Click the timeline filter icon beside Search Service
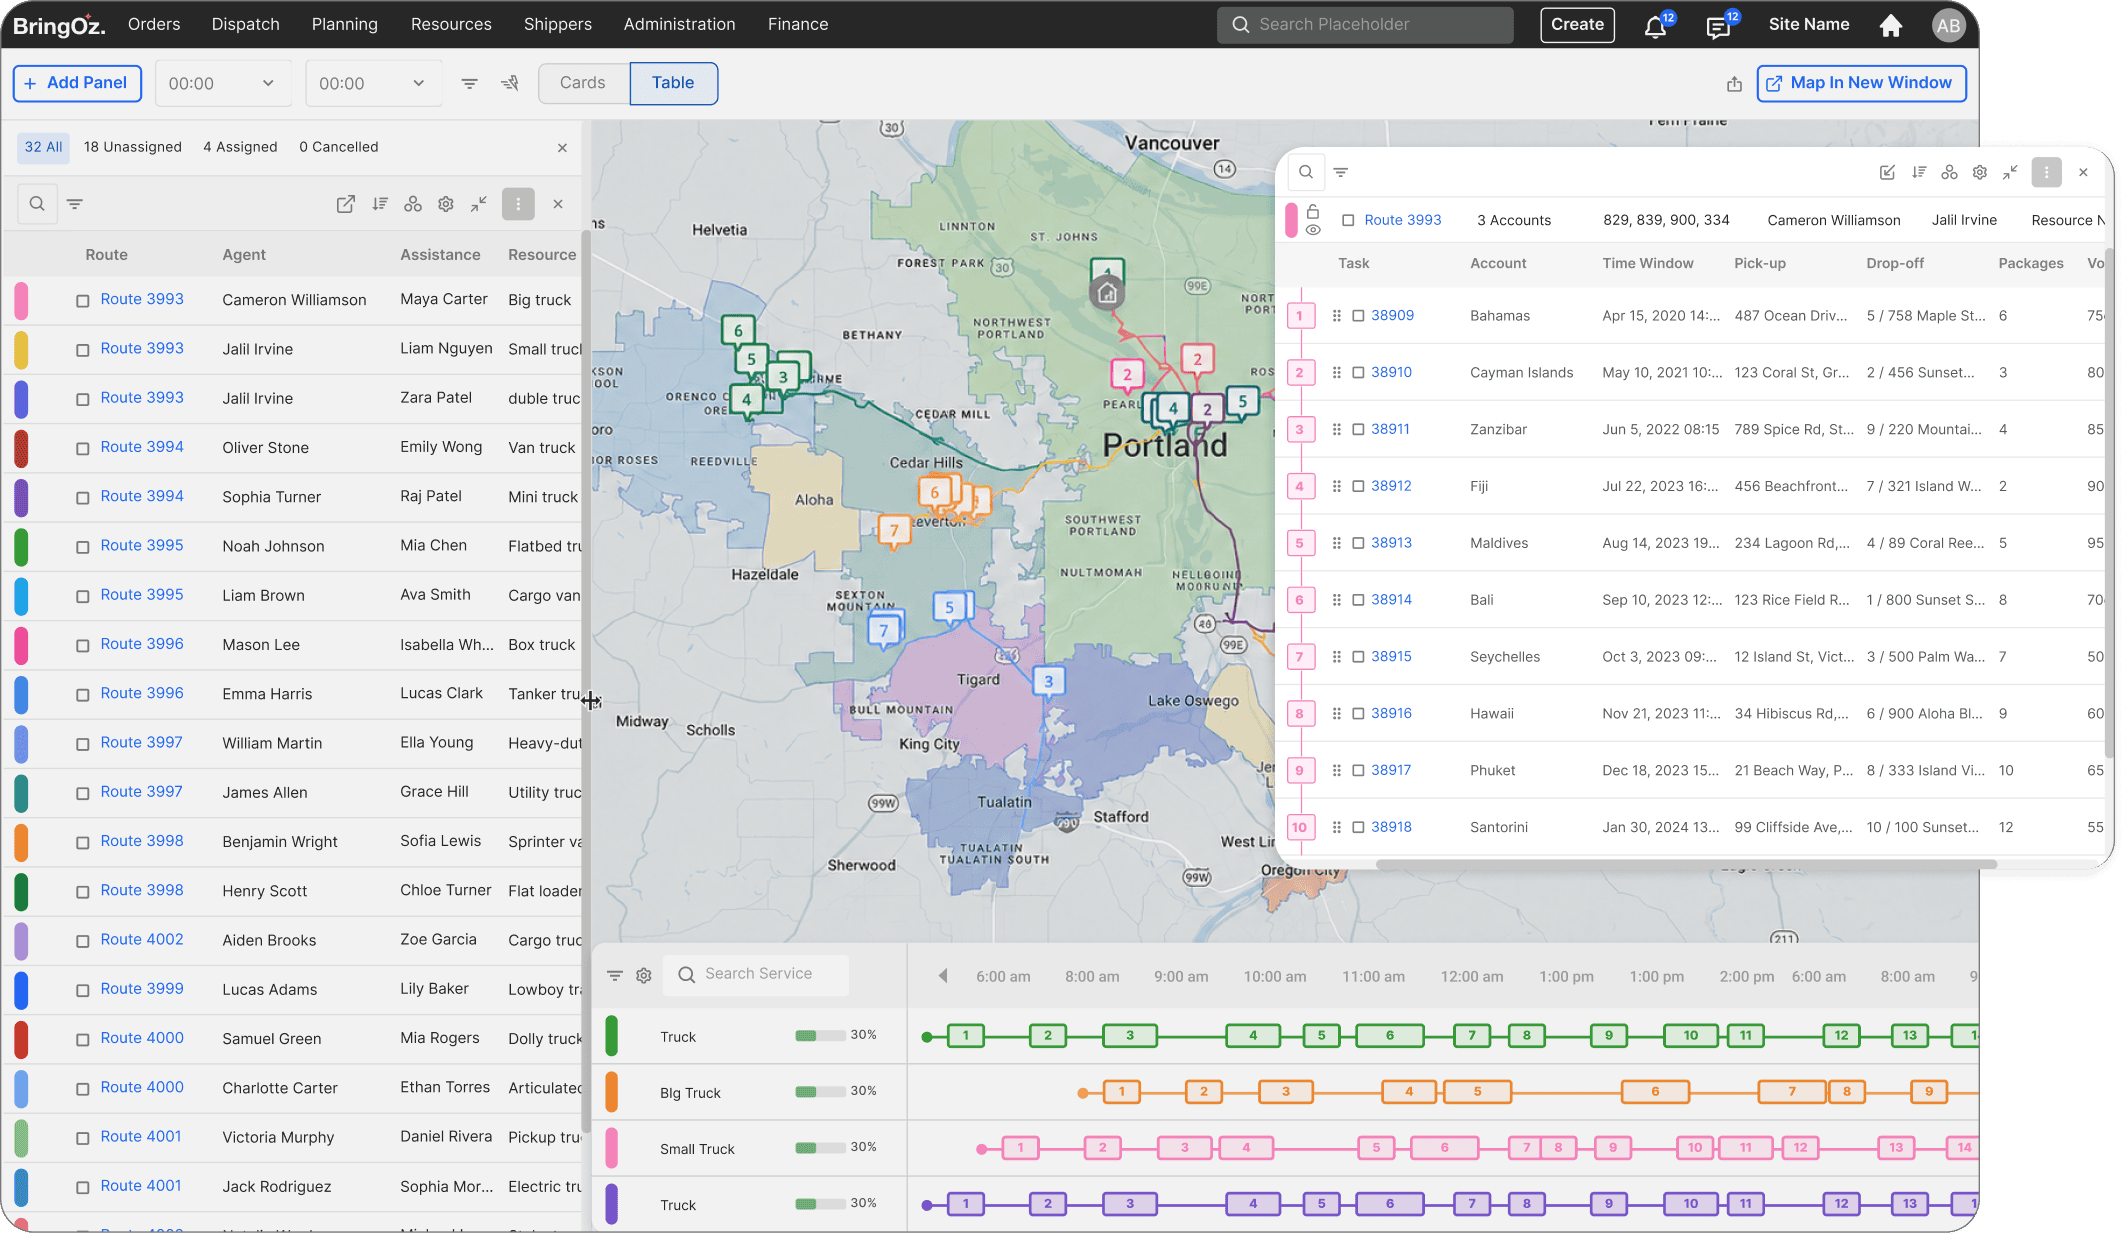Image resolution: width=2126 pixels, height=1236 pixels. click(x=615, y=975)
